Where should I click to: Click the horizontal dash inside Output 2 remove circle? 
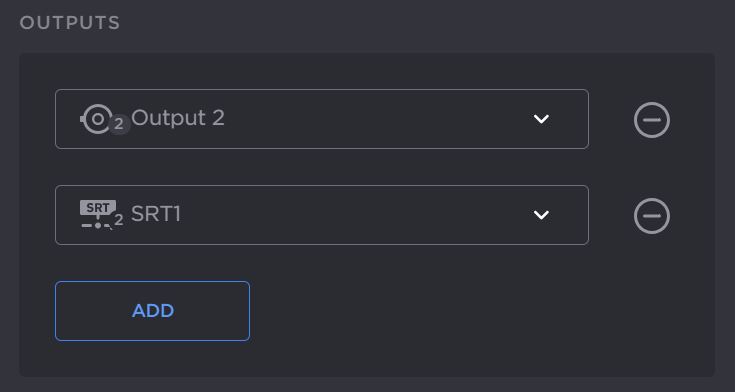point(652,120)
